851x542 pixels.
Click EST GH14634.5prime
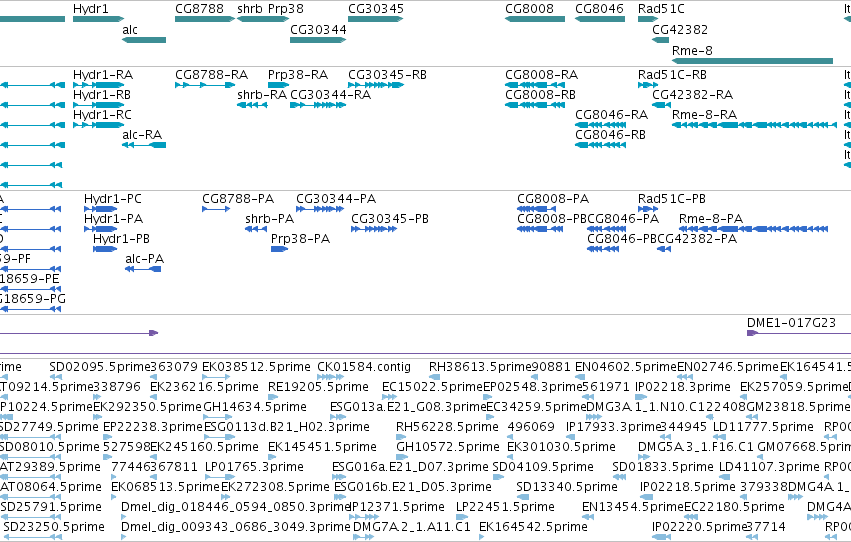[x=255, y=407]
